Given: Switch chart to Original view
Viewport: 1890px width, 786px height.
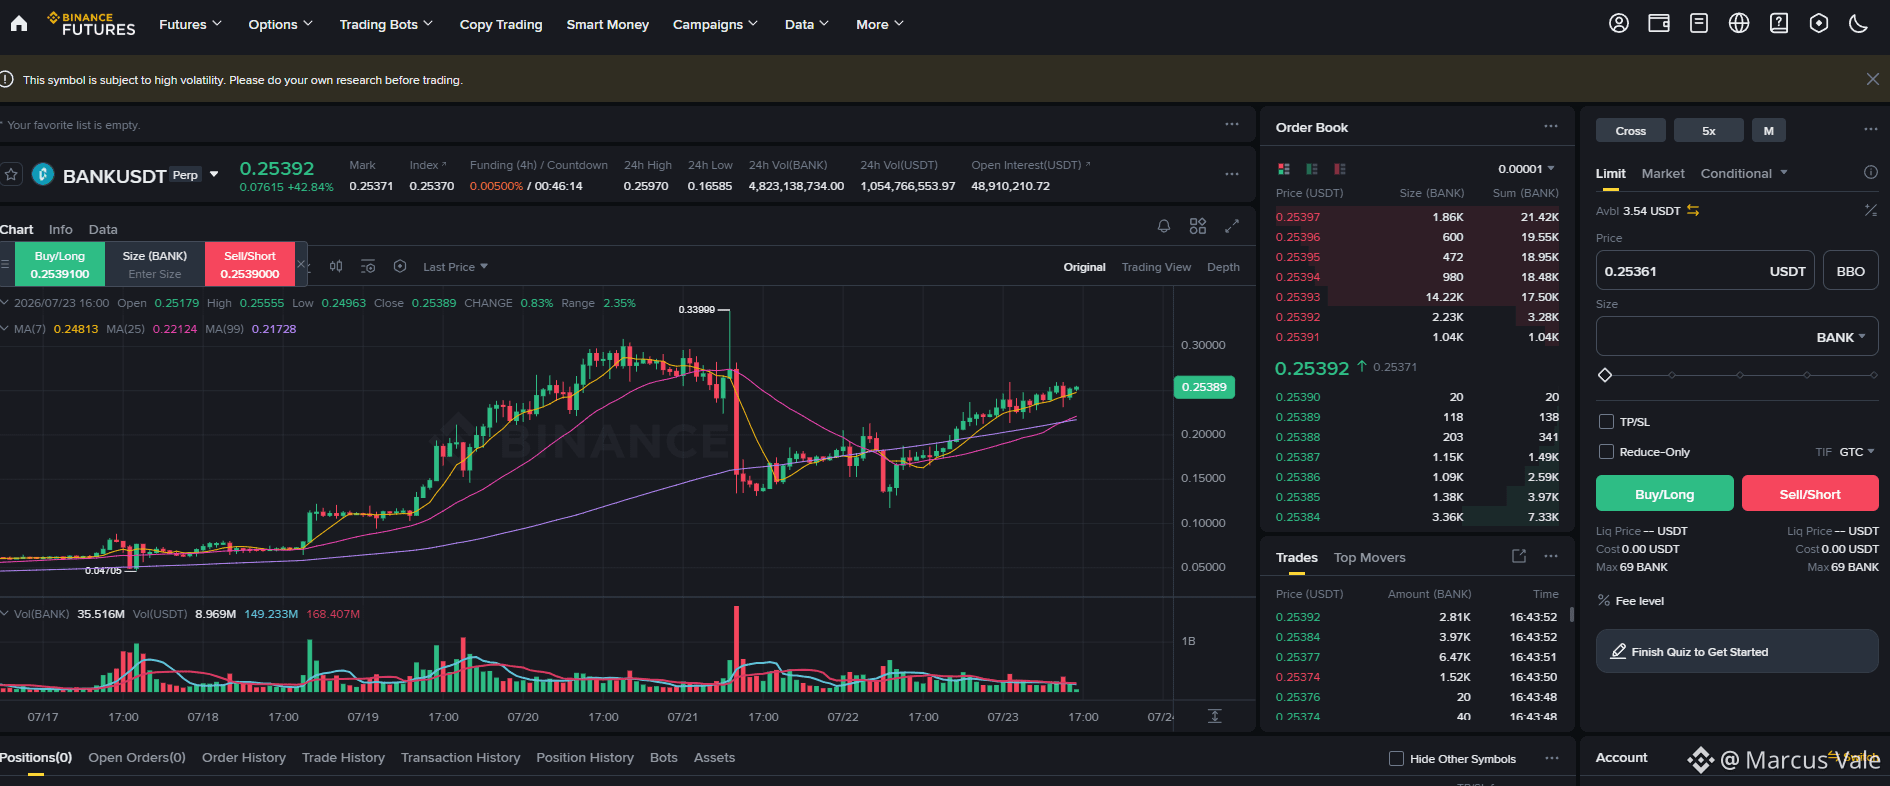Looking at the screenshot, I should pos(1084,267).
